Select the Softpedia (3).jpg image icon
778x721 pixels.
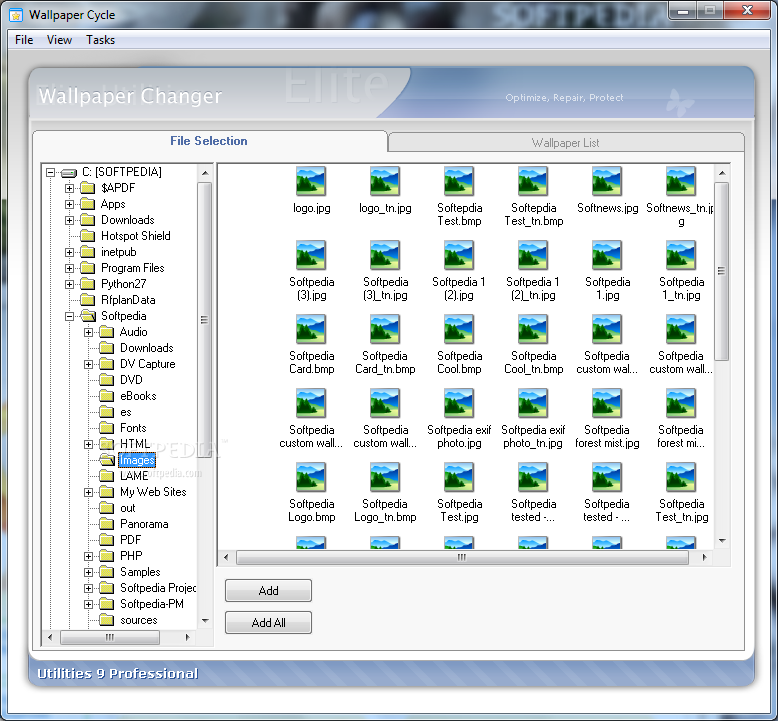pos(311,255)
